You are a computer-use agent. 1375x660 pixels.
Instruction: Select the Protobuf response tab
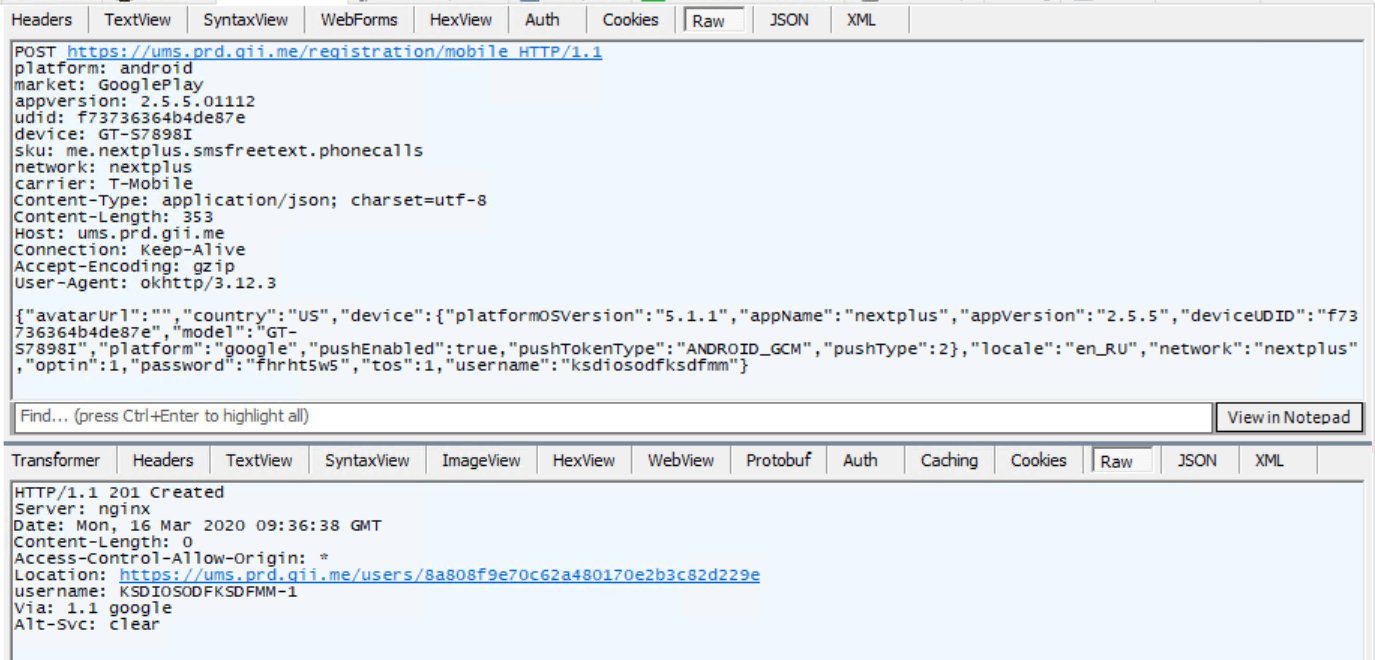click(x=779, y=461)
